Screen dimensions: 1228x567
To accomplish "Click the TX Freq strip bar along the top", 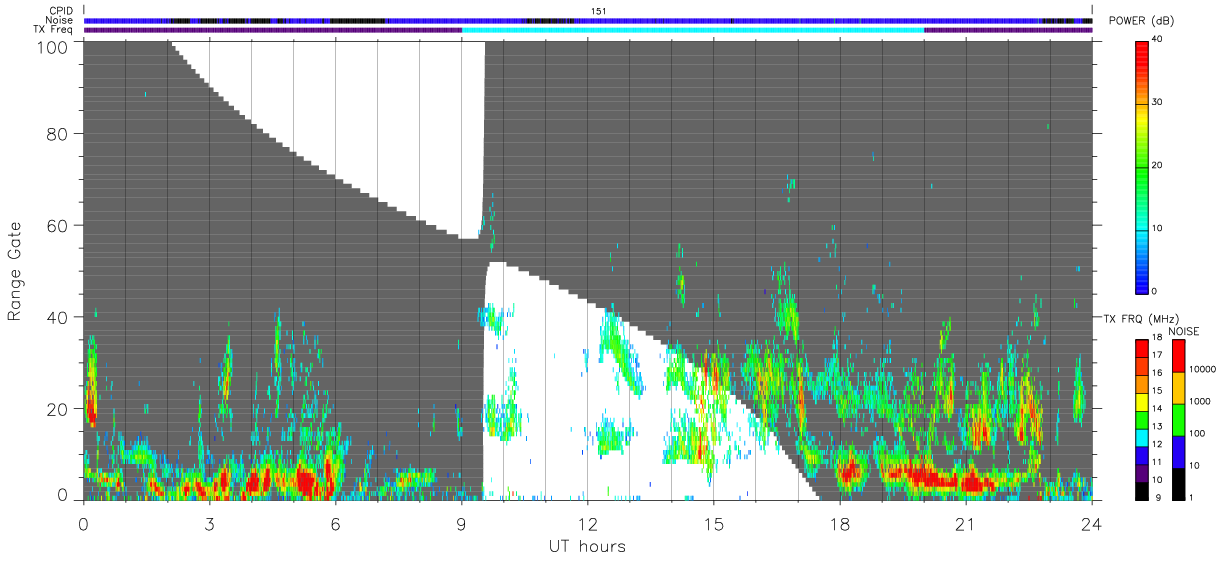I will 588,30.
